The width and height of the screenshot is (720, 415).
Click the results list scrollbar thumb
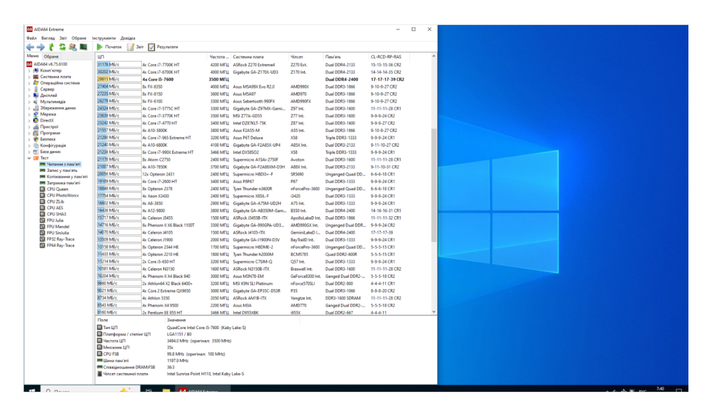click(433, 185)
